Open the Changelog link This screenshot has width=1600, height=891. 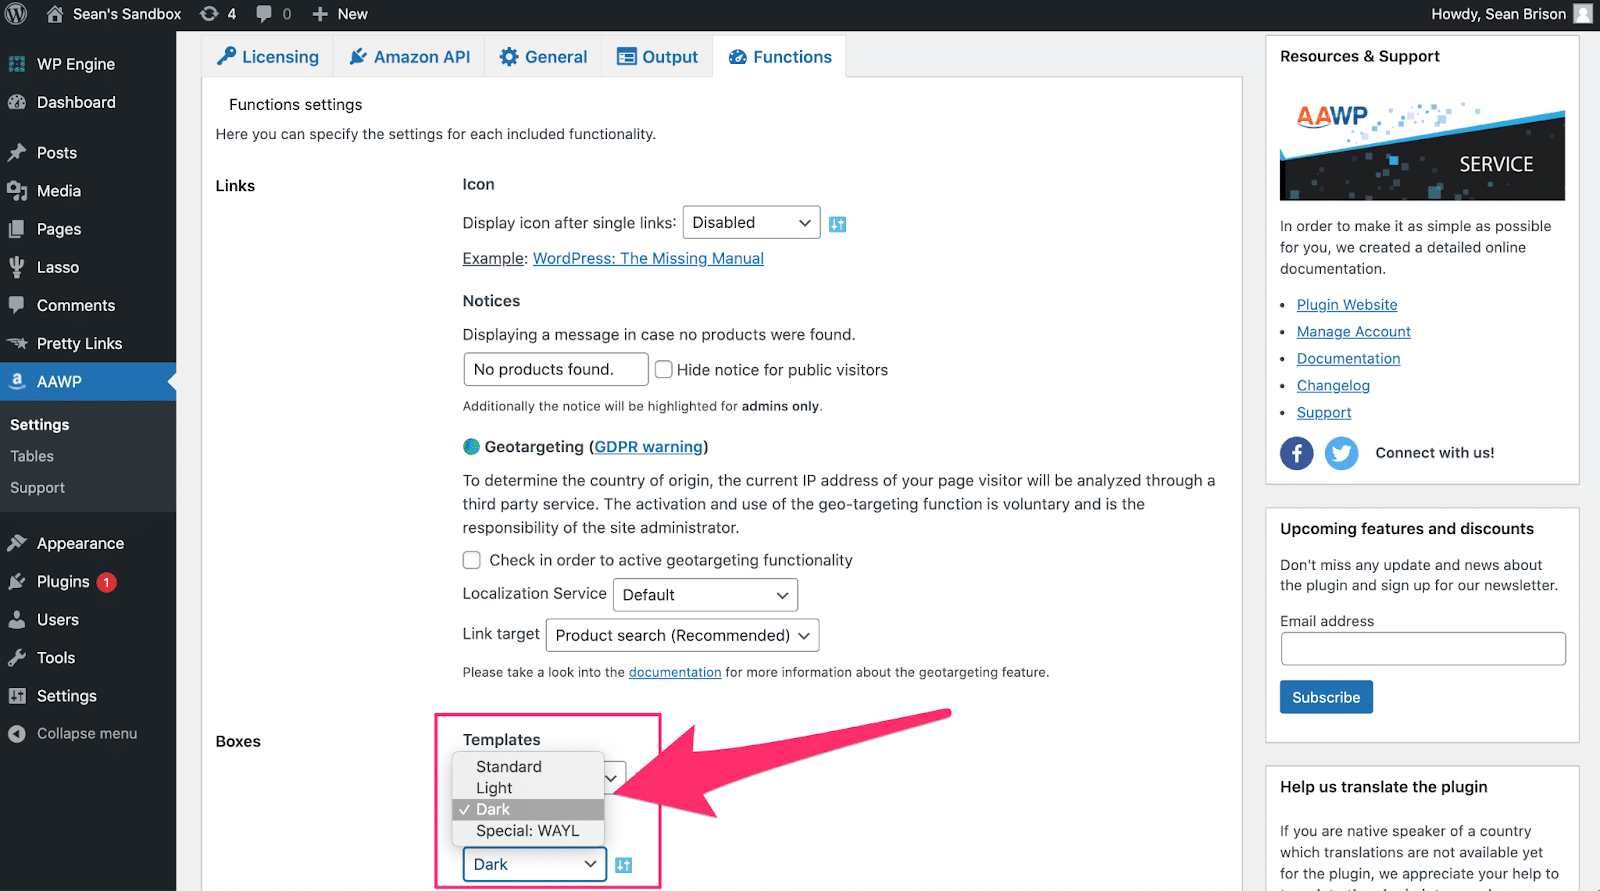click(1333, 386)
